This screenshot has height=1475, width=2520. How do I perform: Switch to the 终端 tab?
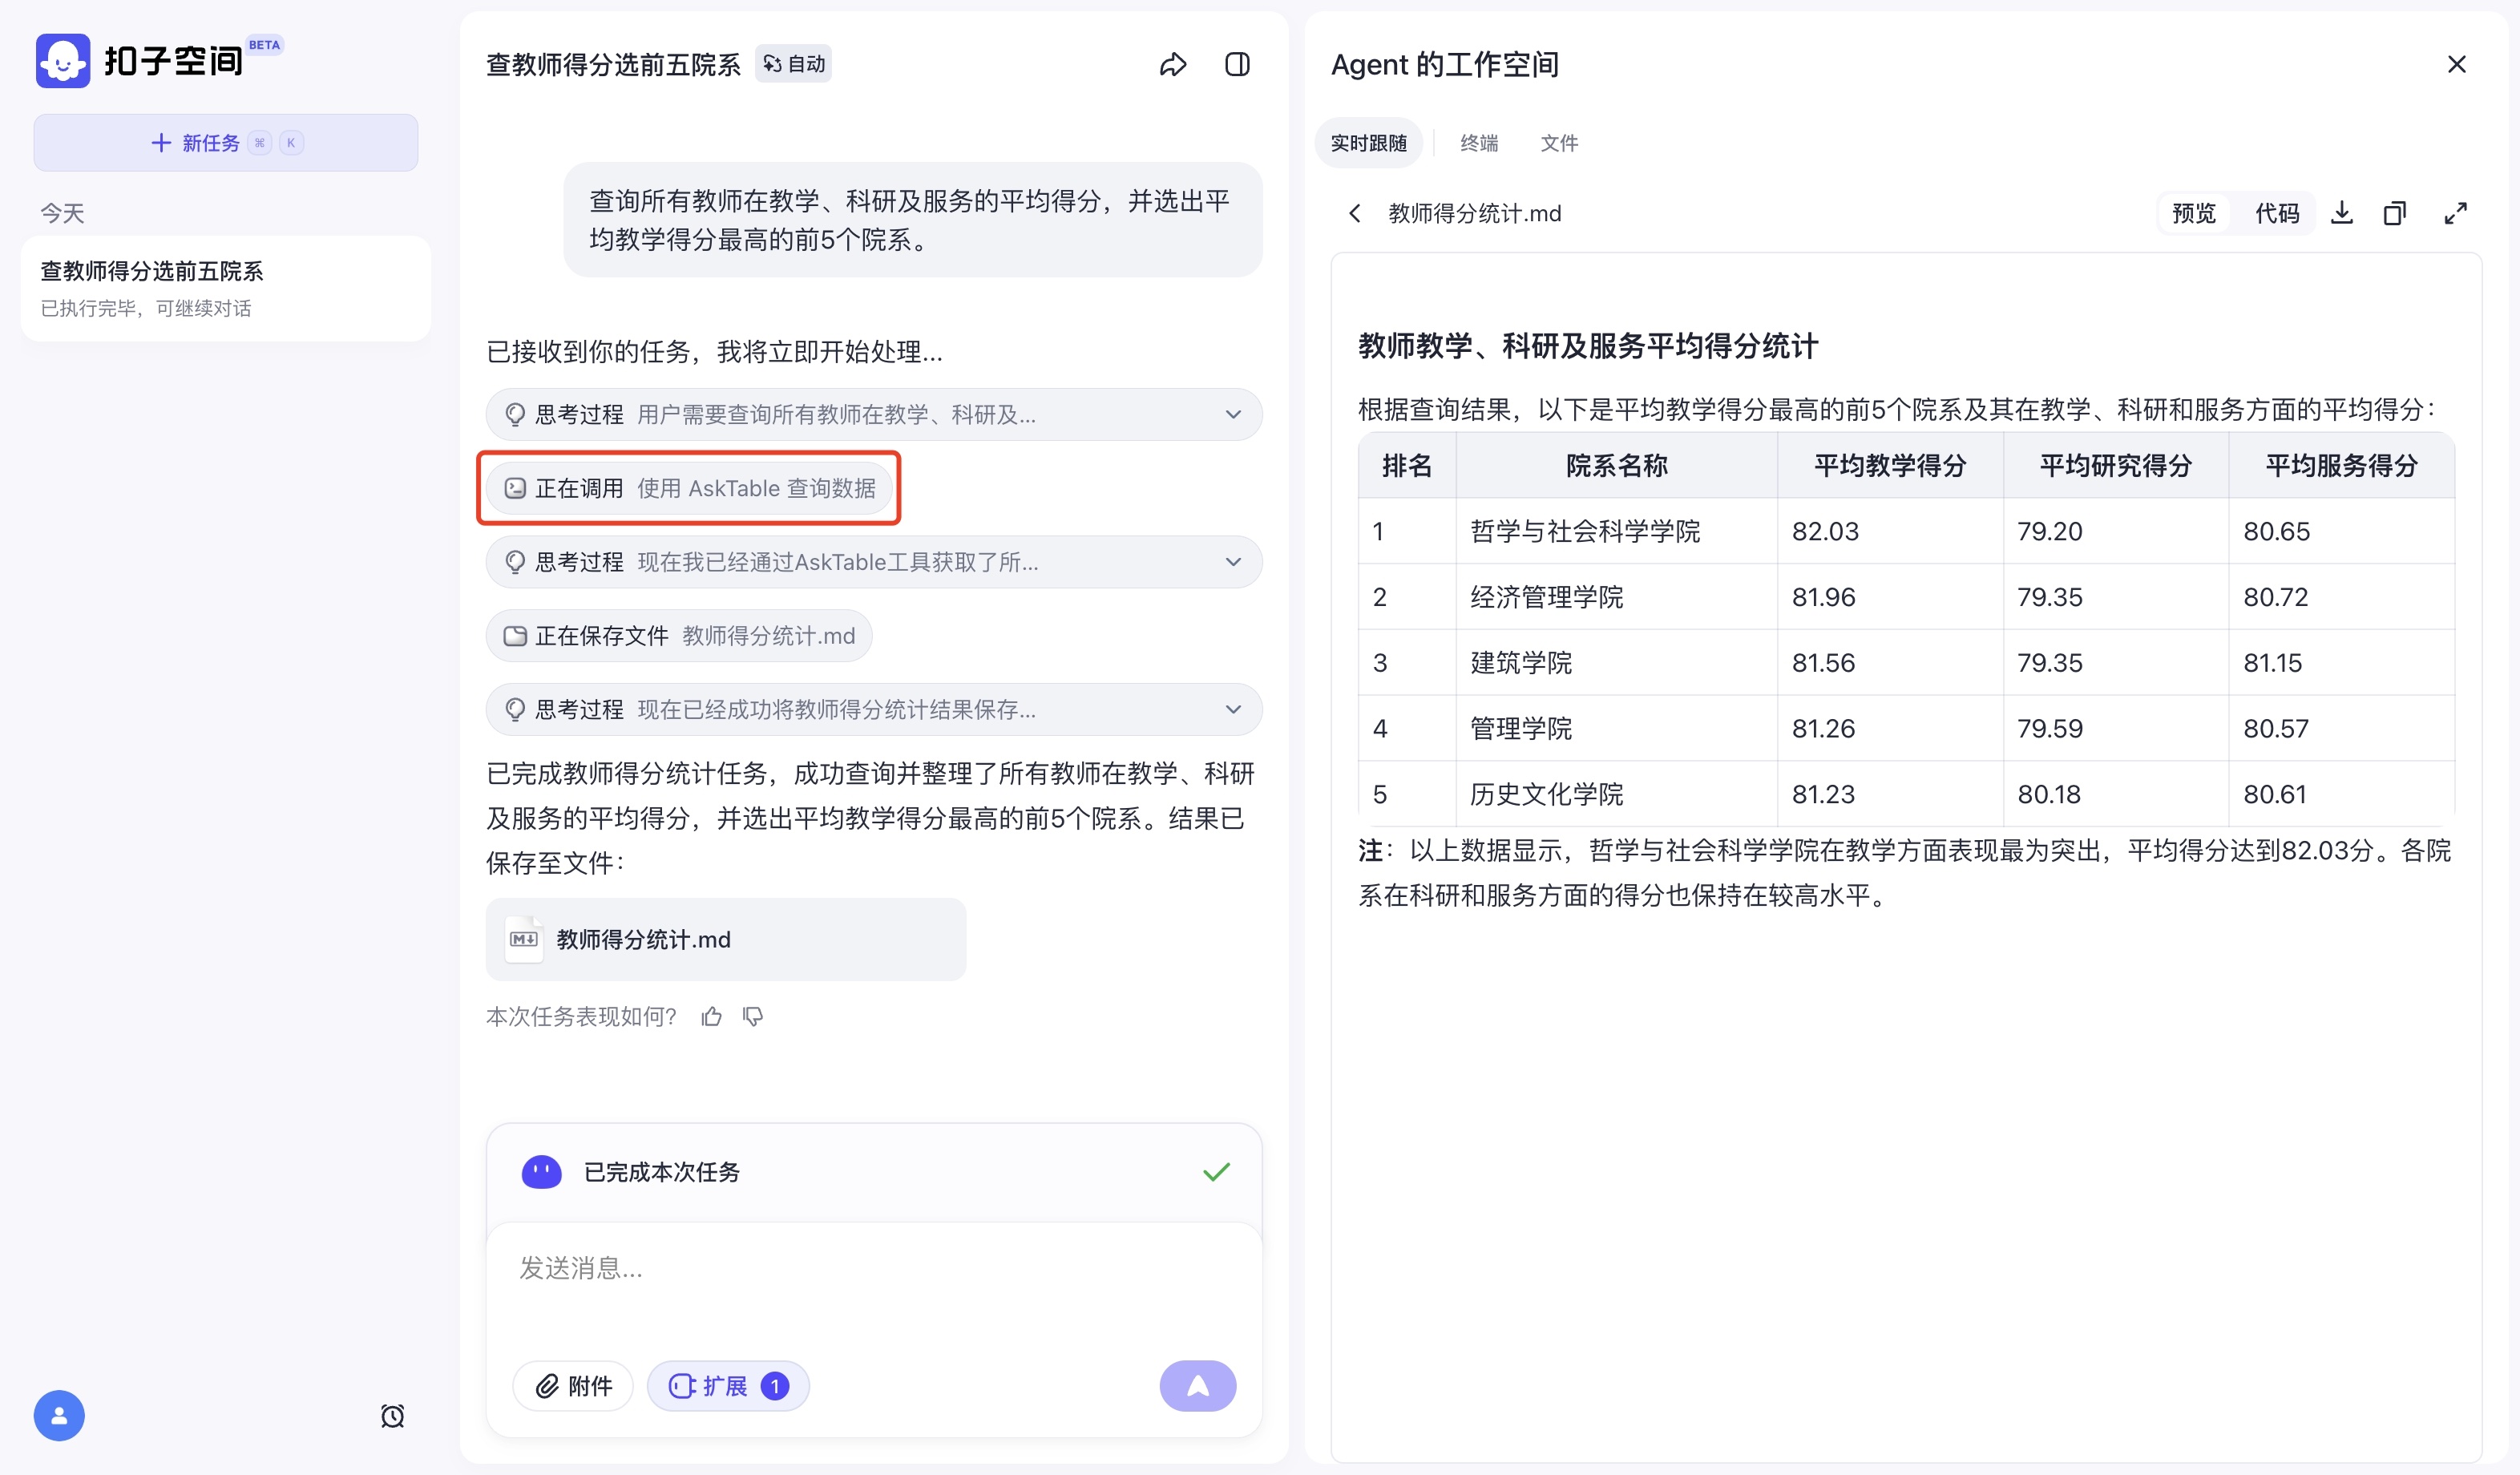coord(1479,143)
